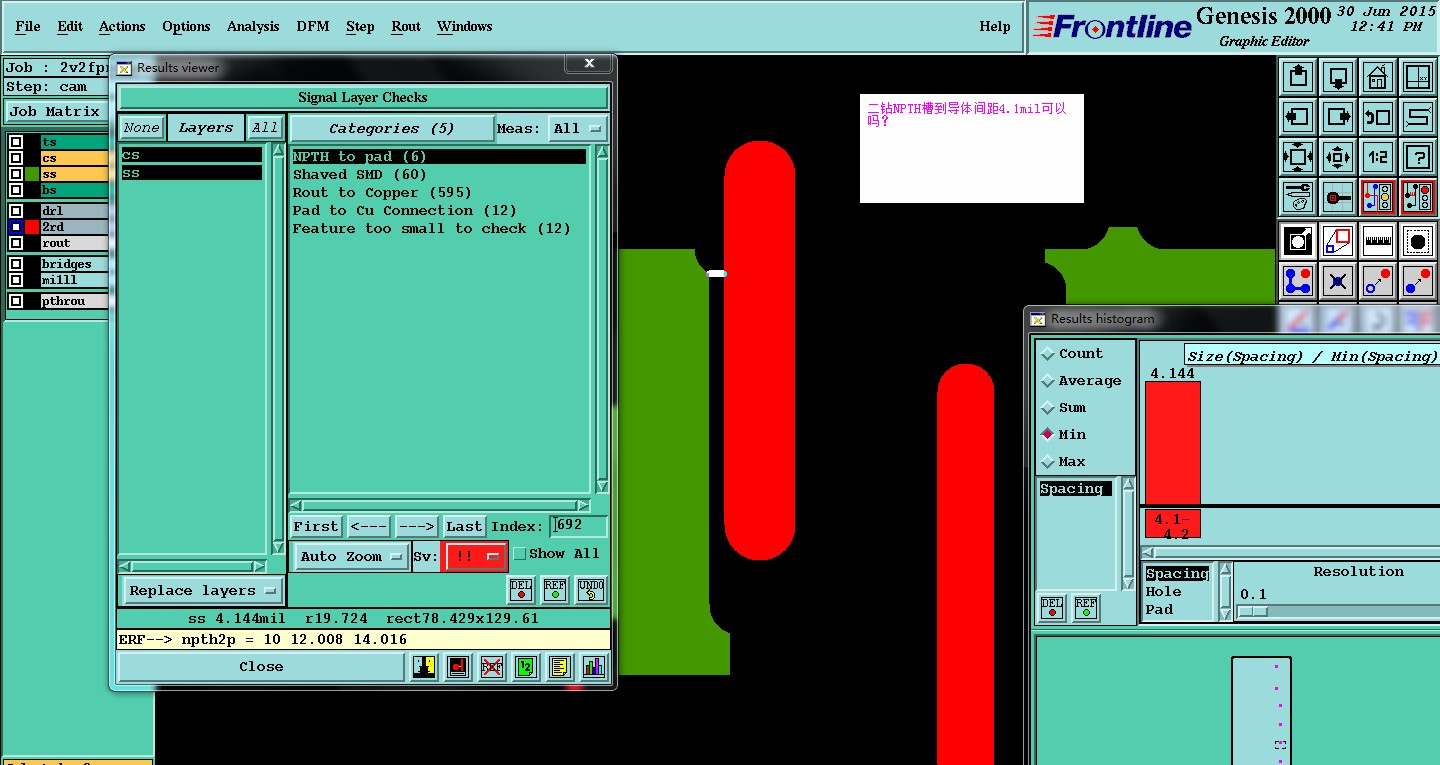This screenshot has height=765, width=1440.
Task: Click the pan right icon in the tool panel
Action: [1337, 117]
